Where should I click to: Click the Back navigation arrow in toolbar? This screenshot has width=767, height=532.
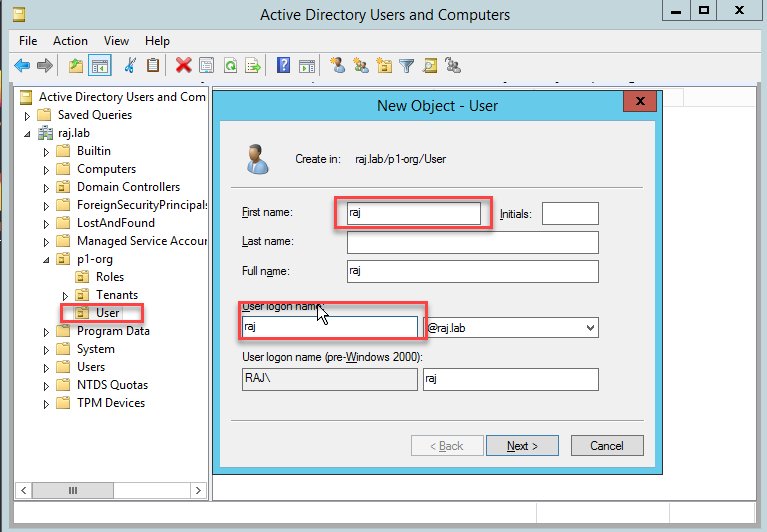click(x=22, y=65)
